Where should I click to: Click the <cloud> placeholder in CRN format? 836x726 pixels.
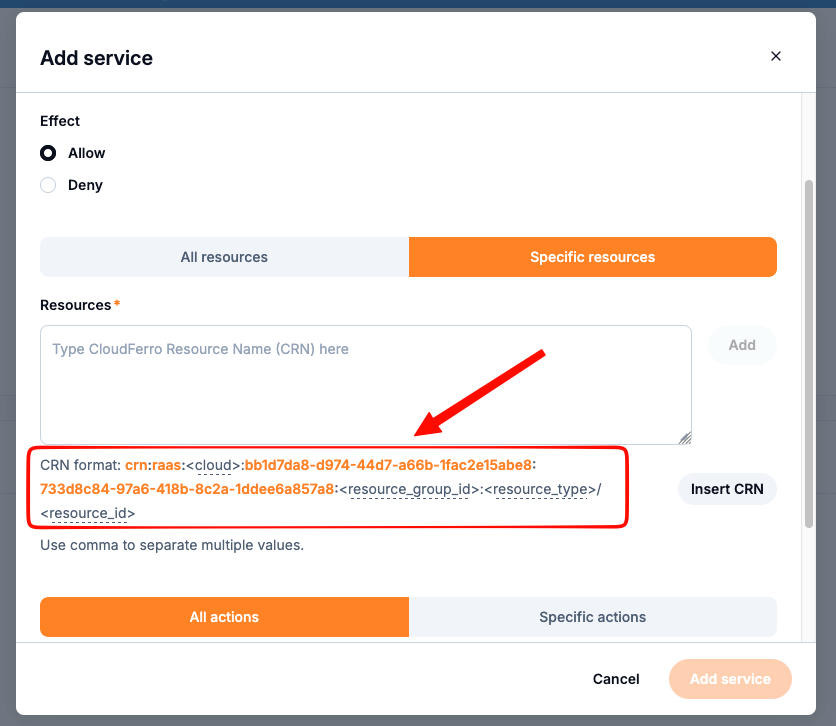[x=213, y=465]
